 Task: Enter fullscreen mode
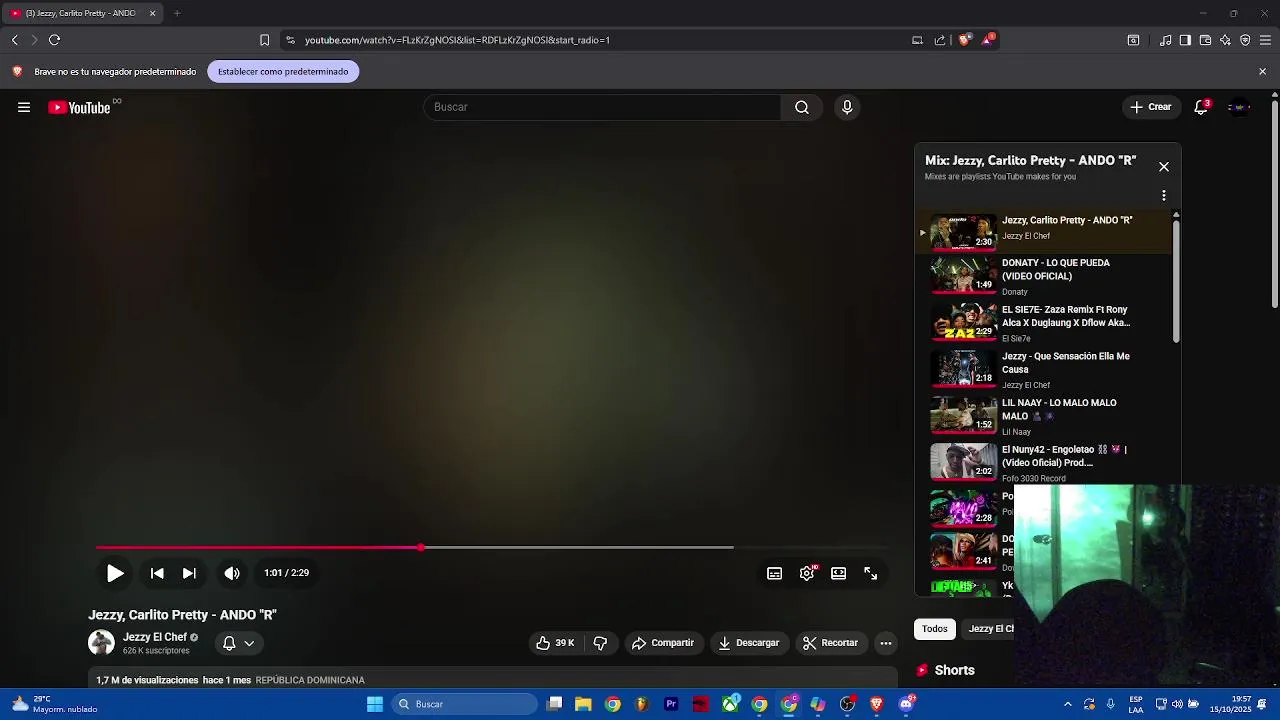coord(870,573)
